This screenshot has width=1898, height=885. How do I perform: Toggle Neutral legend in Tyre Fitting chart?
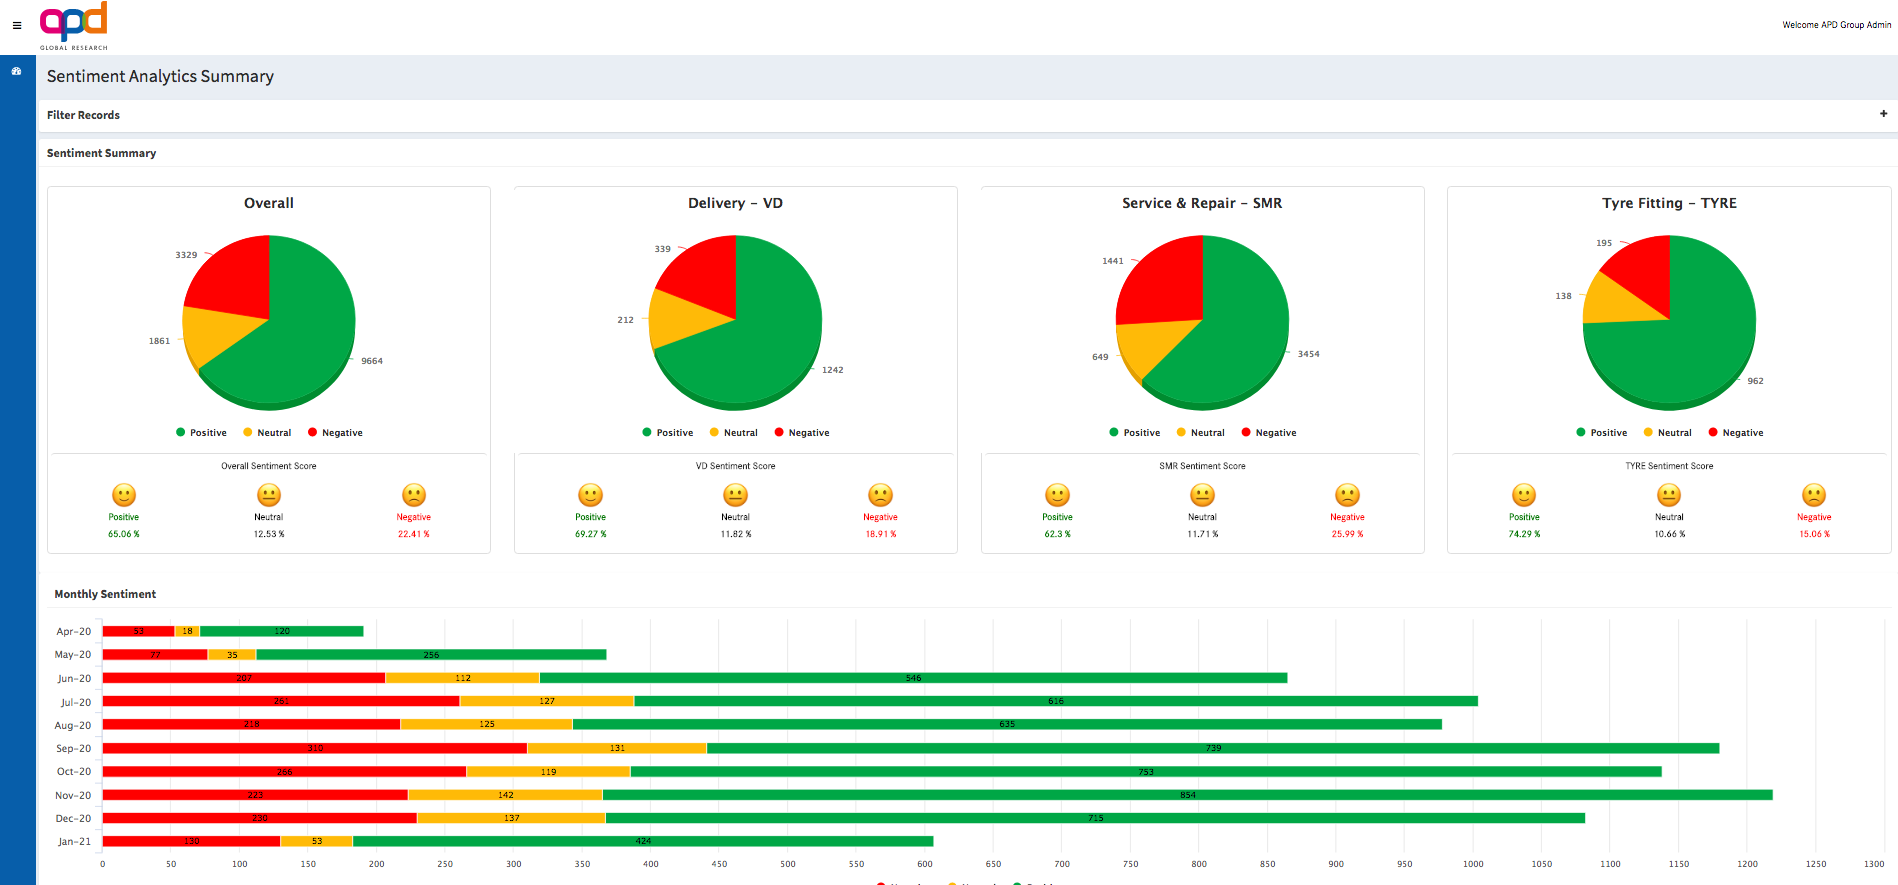(1668, 433)
